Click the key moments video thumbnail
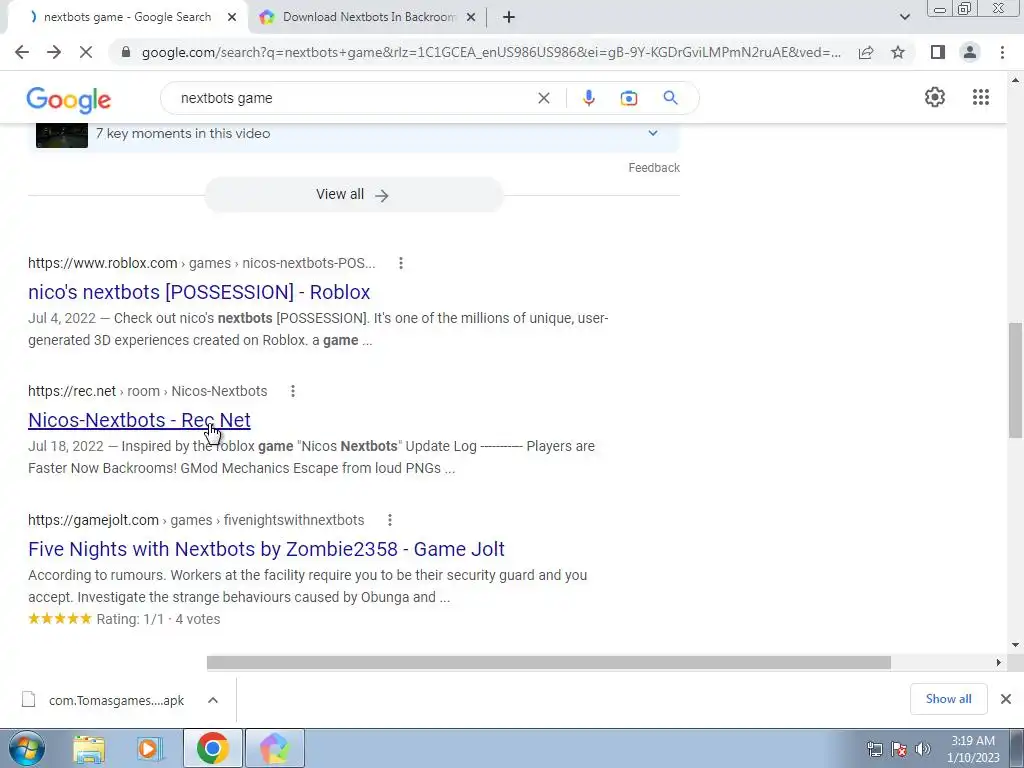The height and width of the screenshot is (768, 1024). pos(61,135)
